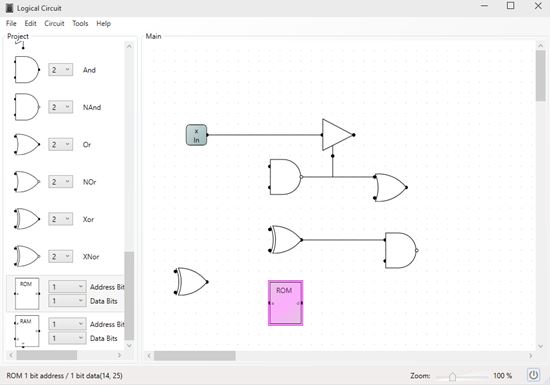The height and width of the screenshot is (385, 550).
Task: Open the Xor gate input count dropdown
Action: click(x=61, y=219)
